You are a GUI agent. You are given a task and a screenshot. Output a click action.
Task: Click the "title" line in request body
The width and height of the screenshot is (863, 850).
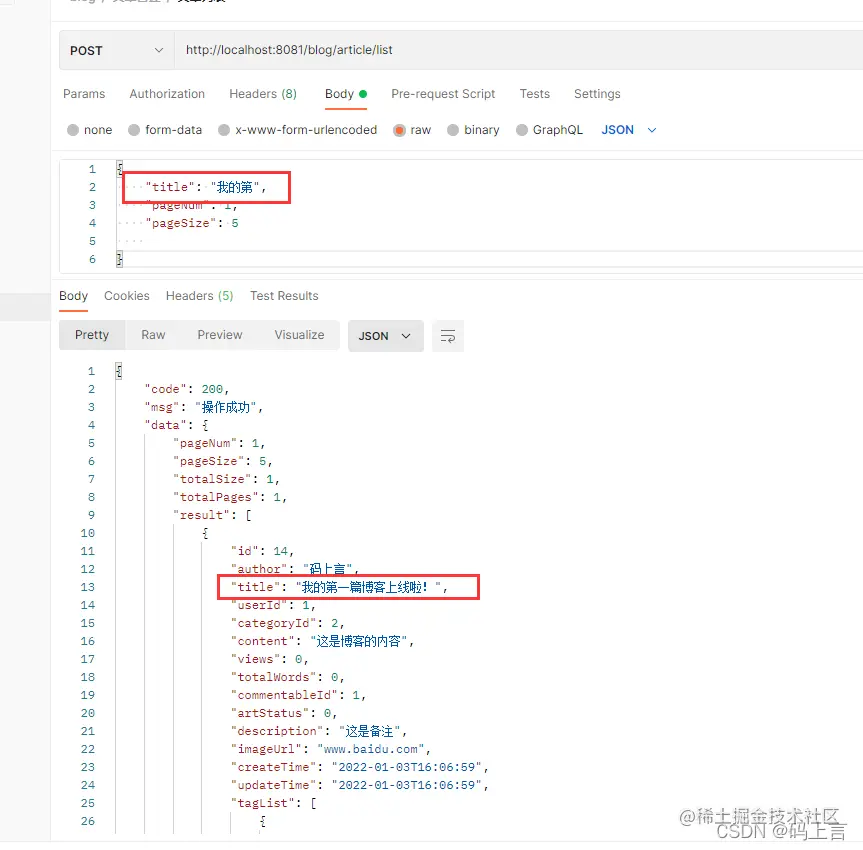pos(205,187)
